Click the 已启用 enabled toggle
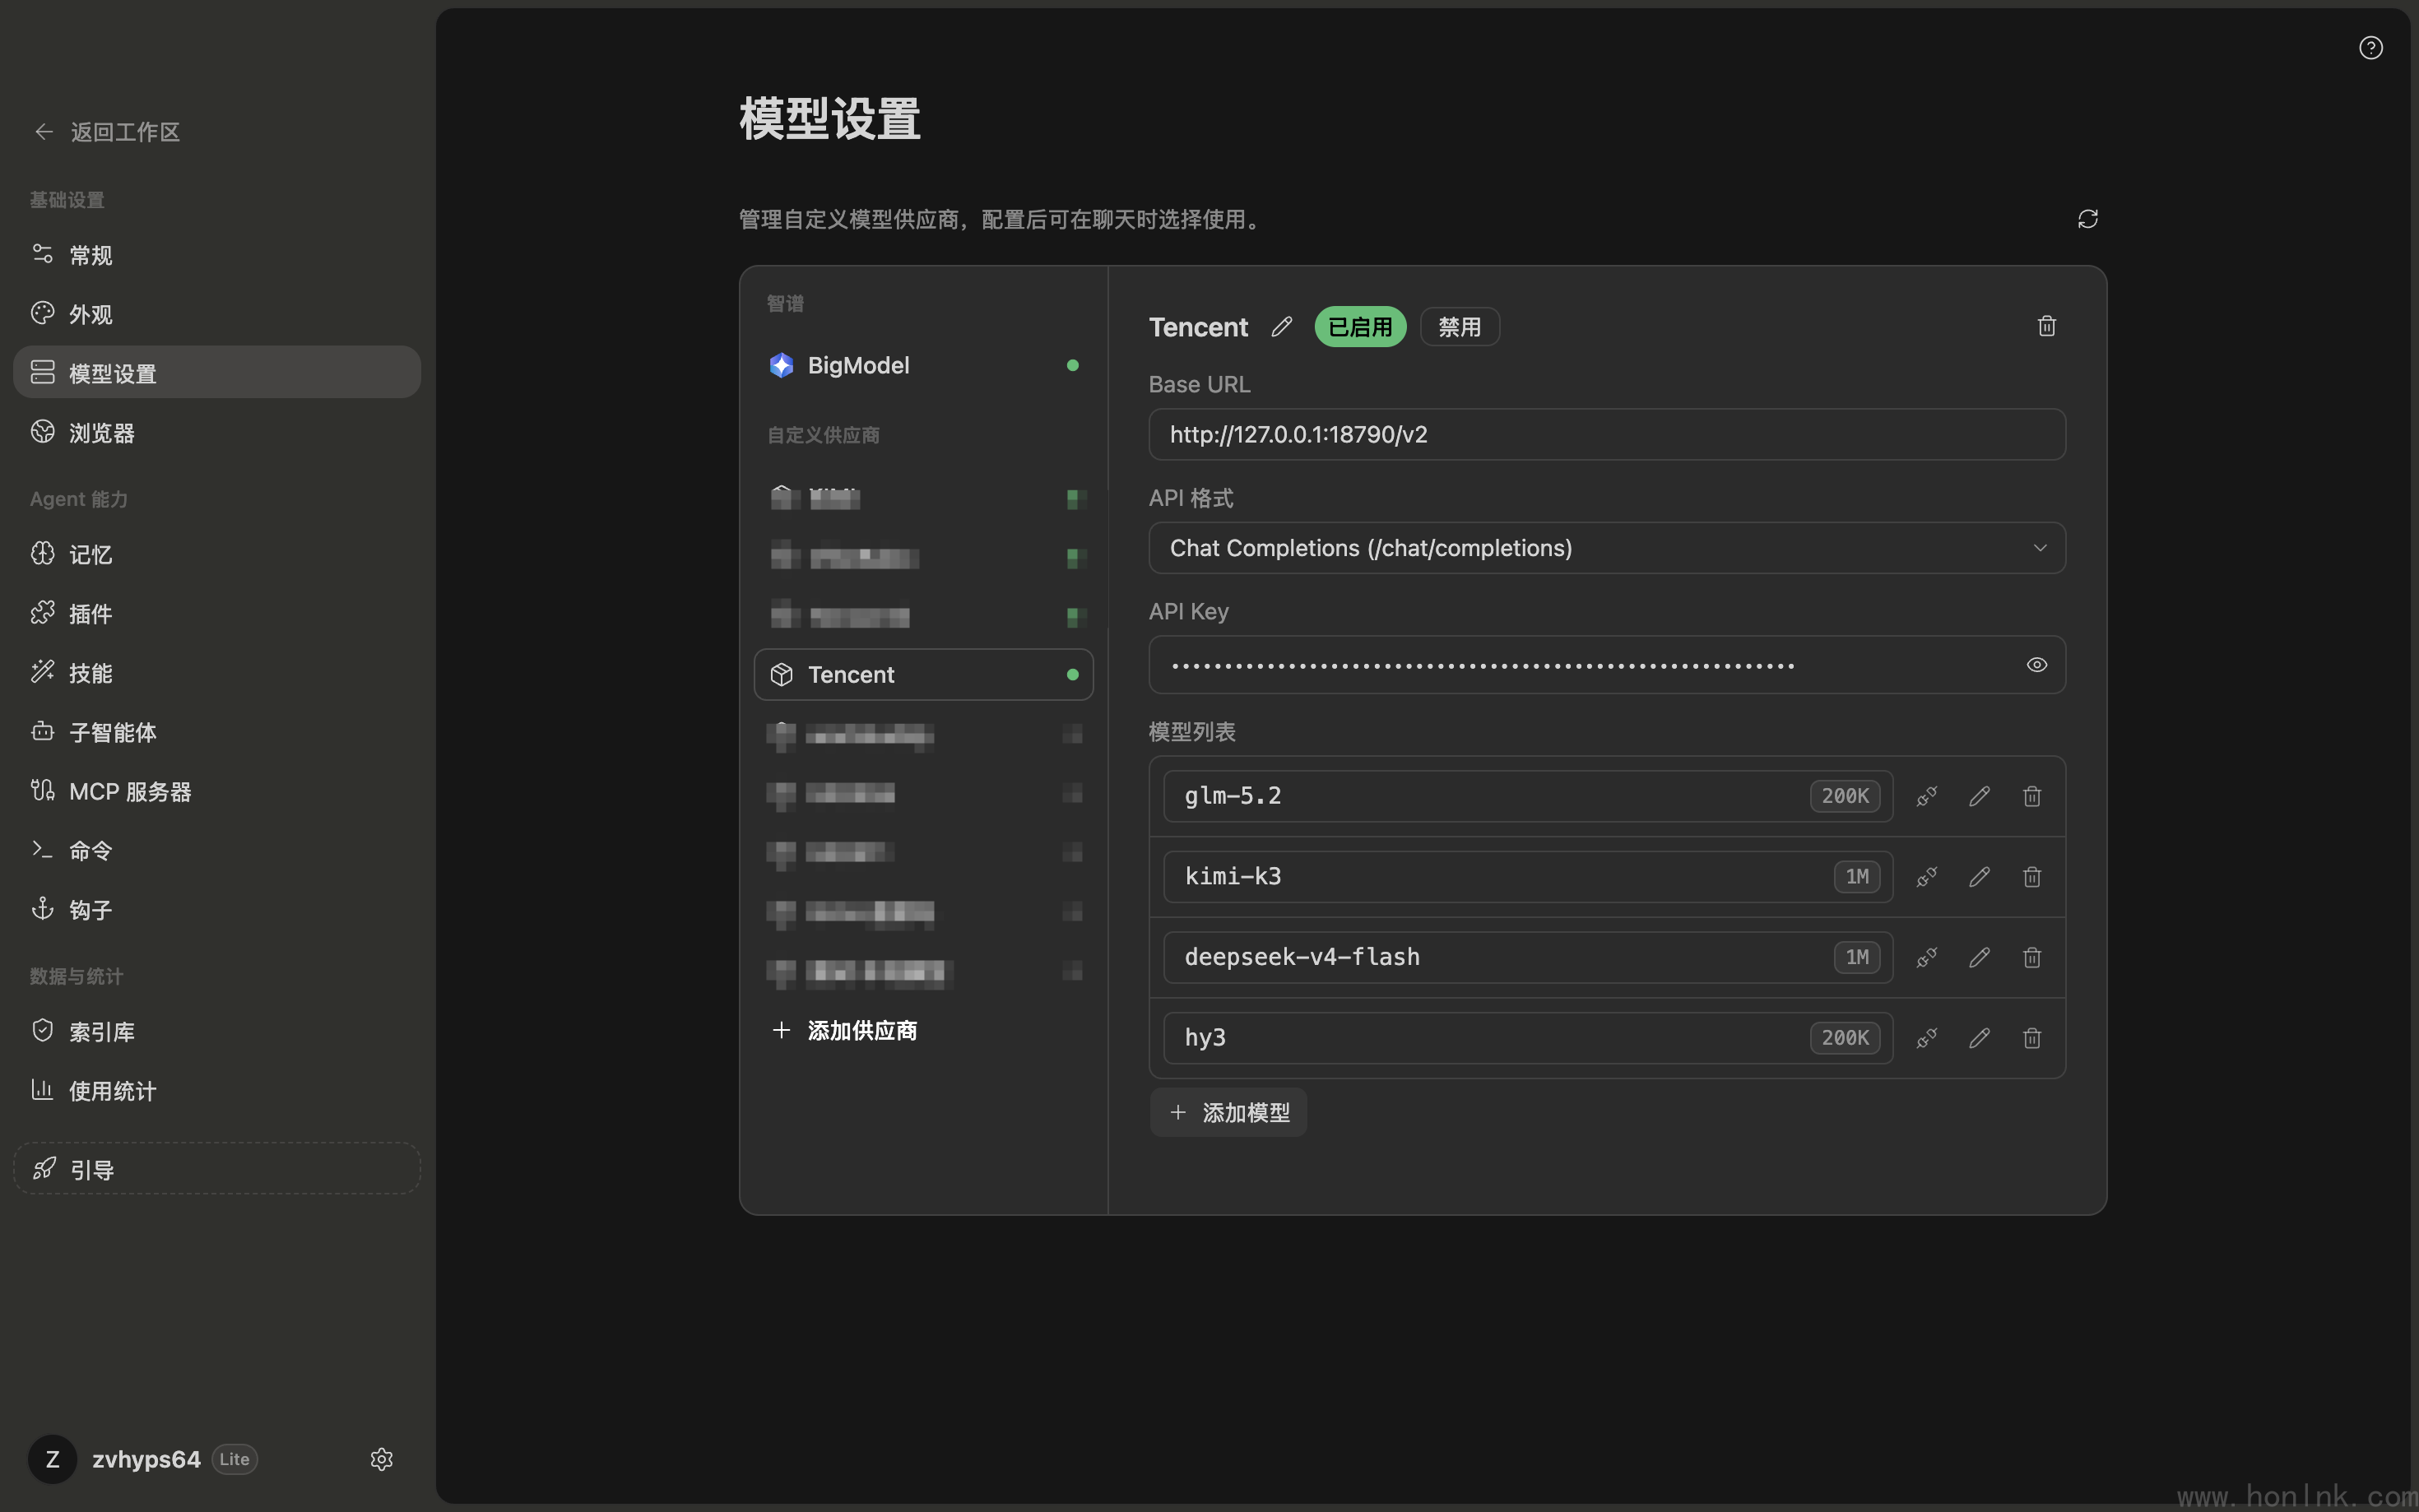Image resolution: width=2419 pixels, height=1512 pixels. [x=1360, y=327]
